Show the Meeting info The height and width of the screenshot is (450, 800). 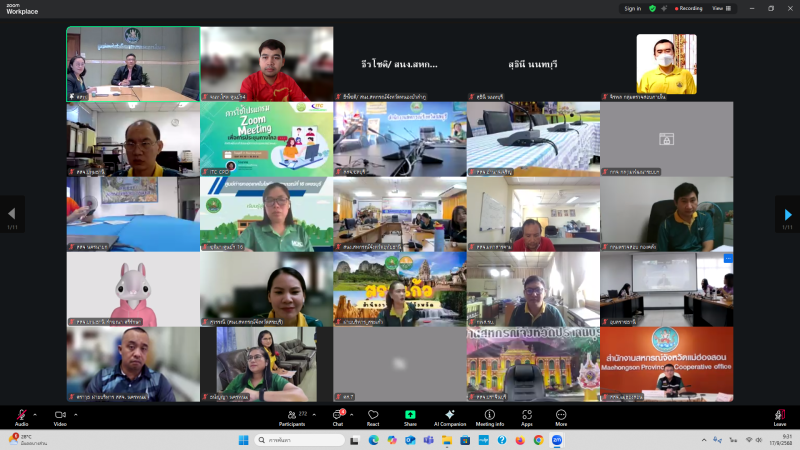[490, 415]
